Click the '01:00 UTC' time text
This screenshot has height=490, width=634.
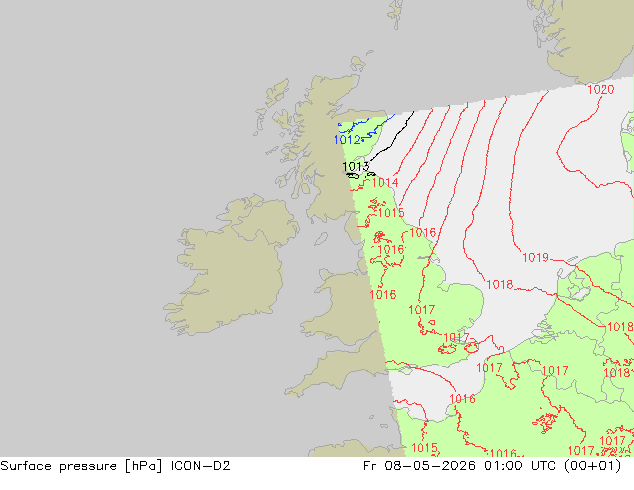pos(522,466)
